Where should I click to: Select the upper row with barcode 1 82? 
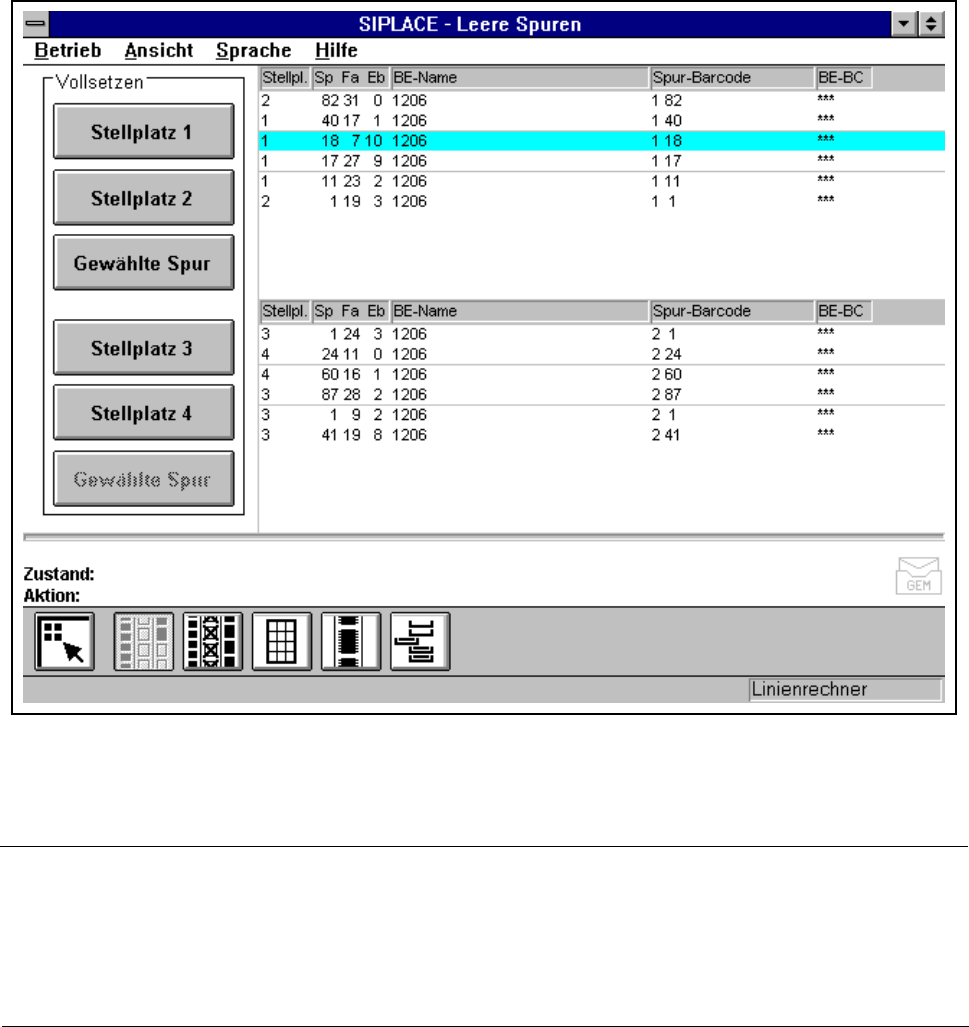[x=601, y=100]
